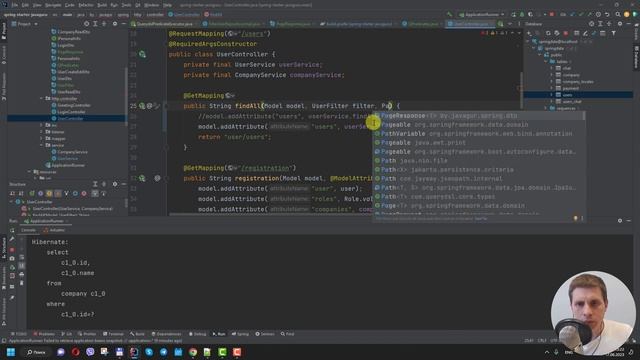The image size is (640, 360).
Task: Collapse the http.controller package node
Action: pos(41,98)
